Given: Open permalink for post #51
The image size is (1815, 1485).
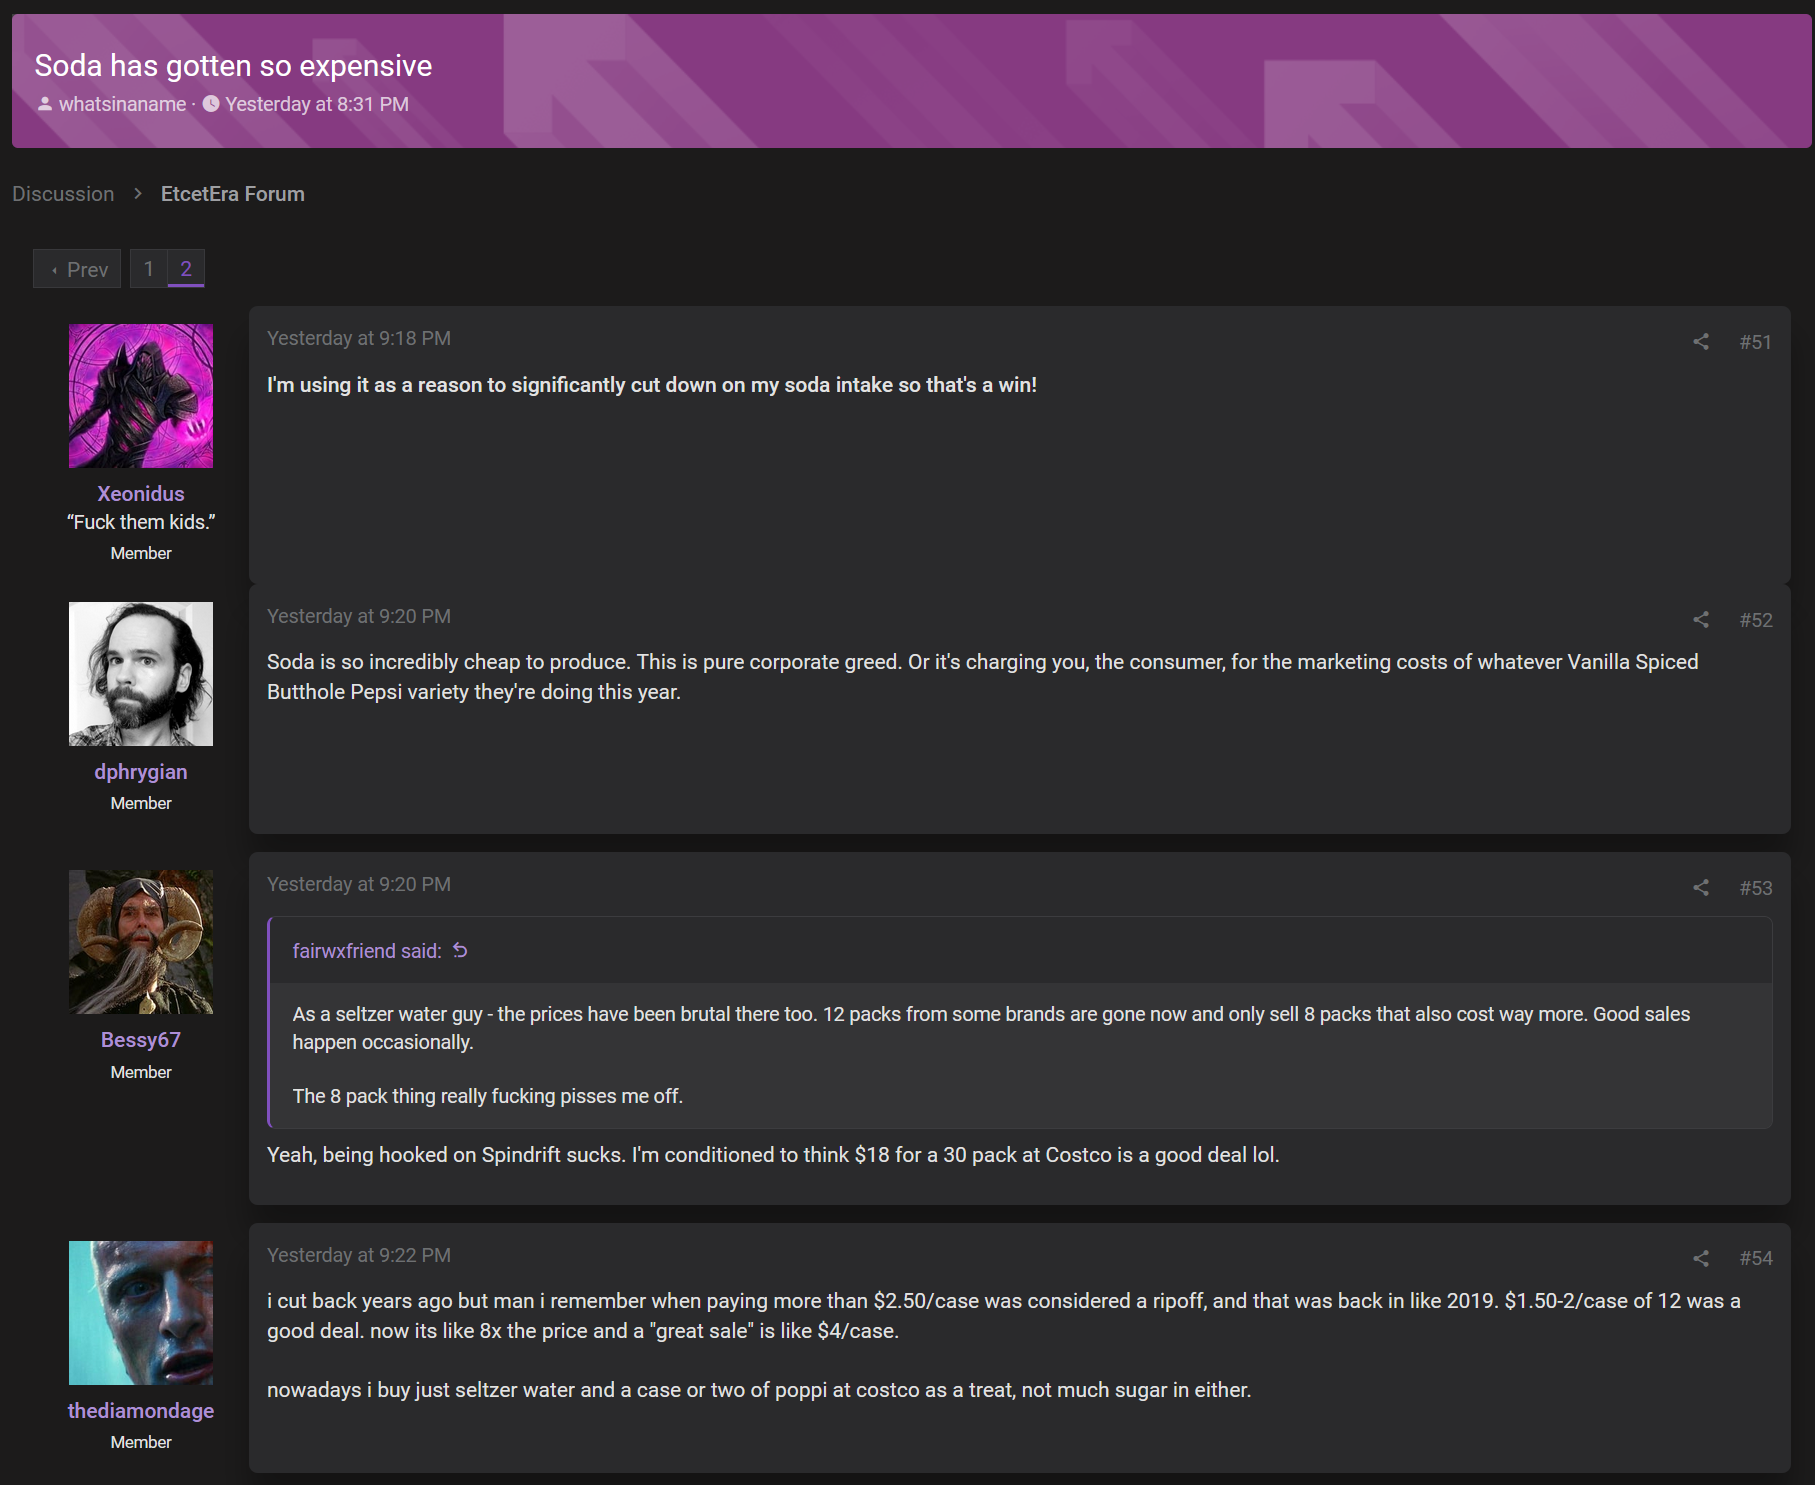Looking at the screenshot, I should 1755,342.
